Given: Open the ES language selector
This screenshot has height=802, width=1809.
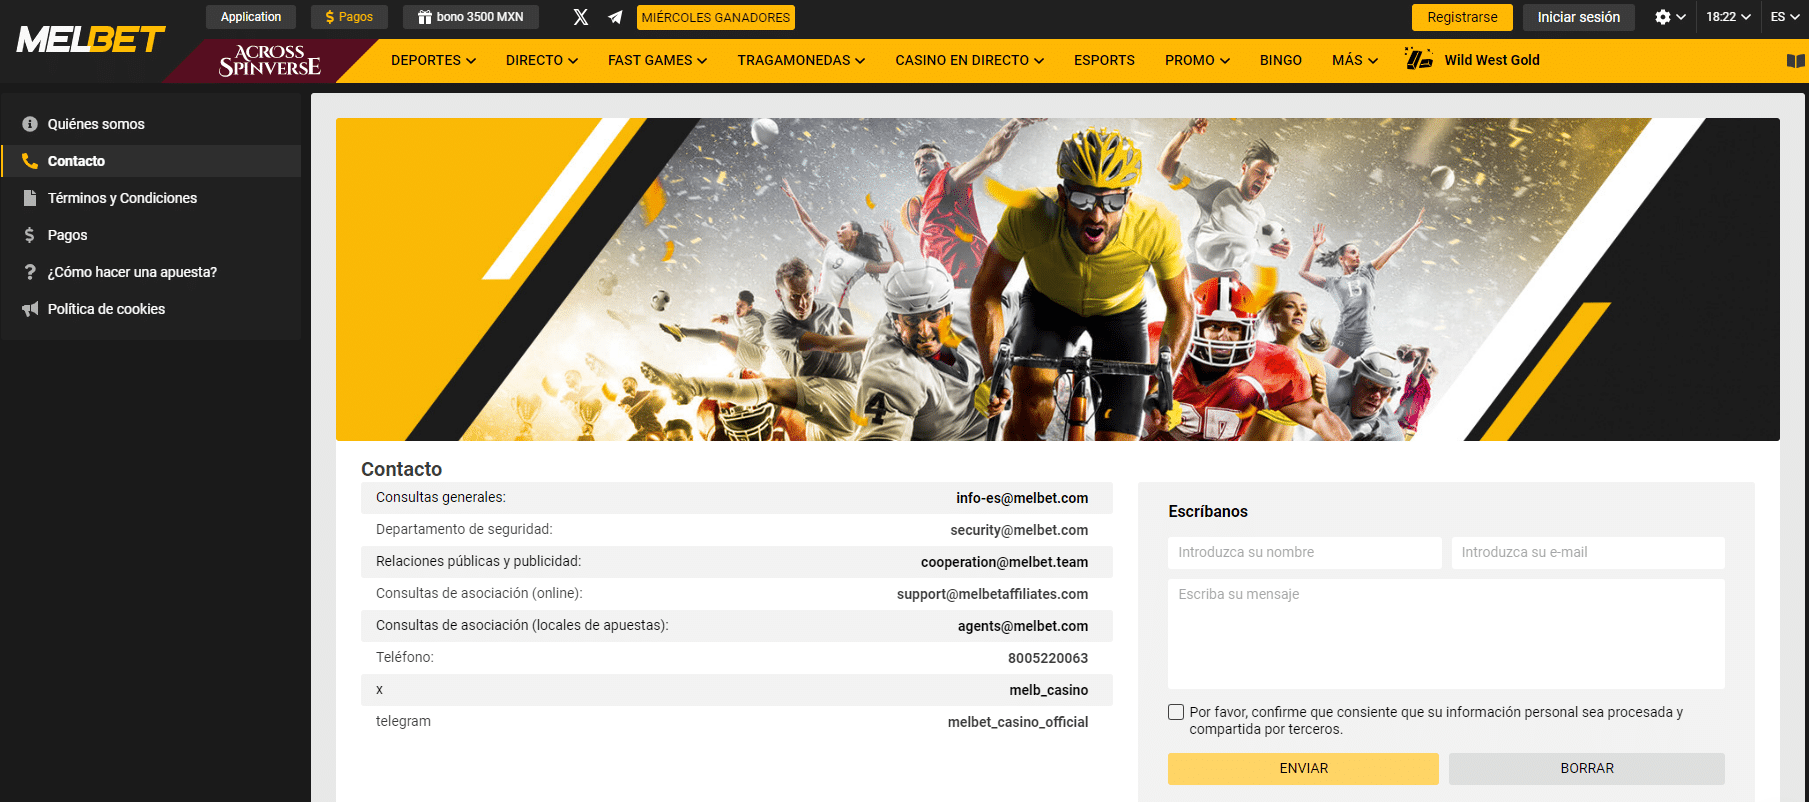Looking at the screenshot, I should pyautogui.click(x=1784, y=17).
